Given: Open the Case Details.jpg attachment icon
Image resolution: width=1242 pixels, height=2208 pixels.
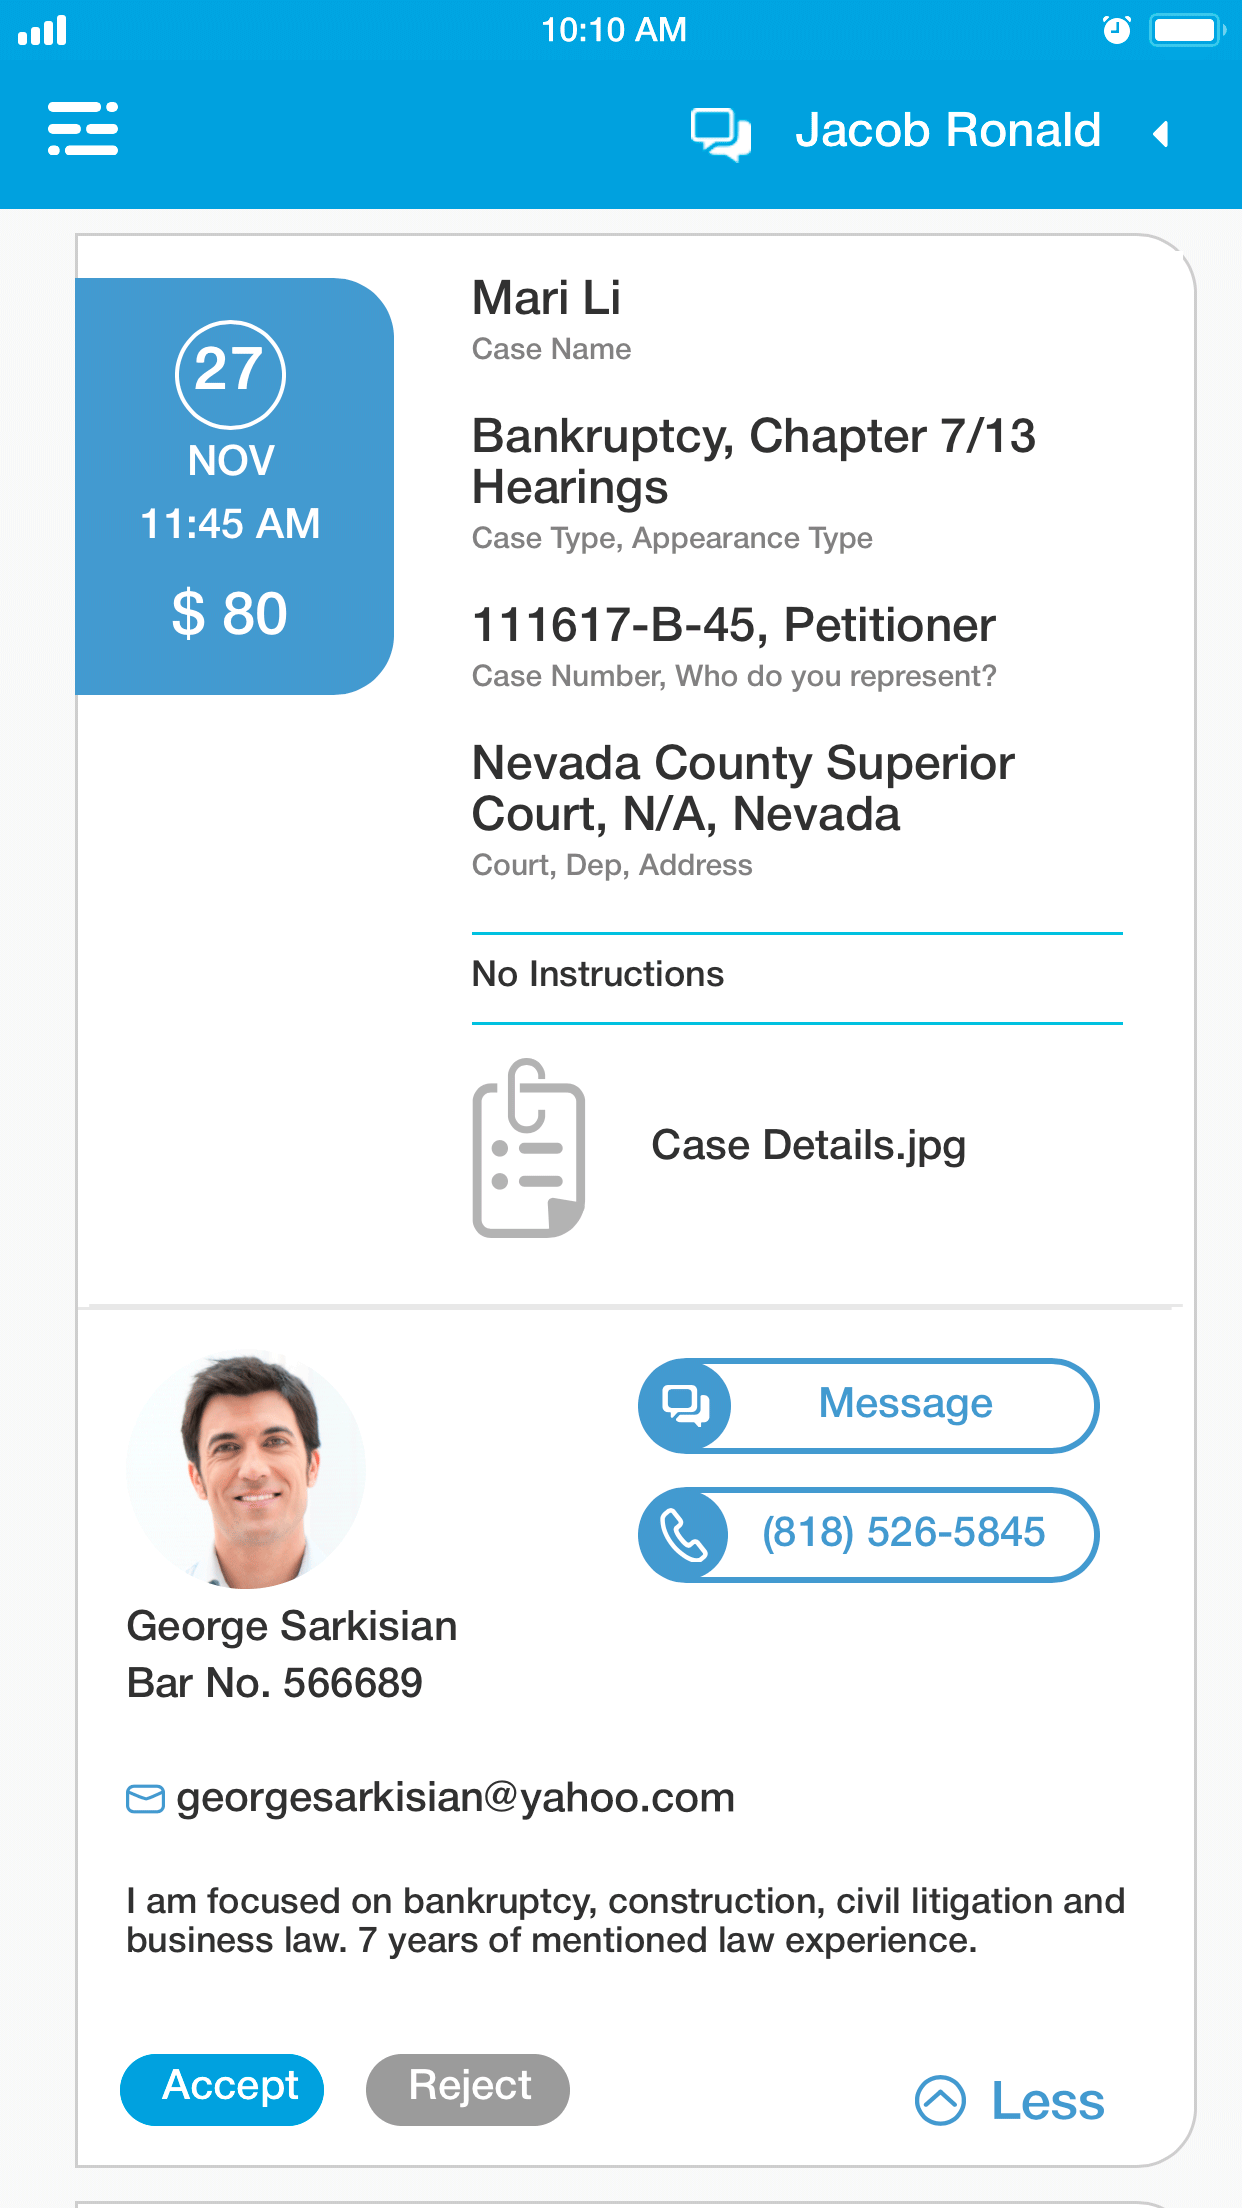Looking at the screenshot, I should (x=528, y=1148).
